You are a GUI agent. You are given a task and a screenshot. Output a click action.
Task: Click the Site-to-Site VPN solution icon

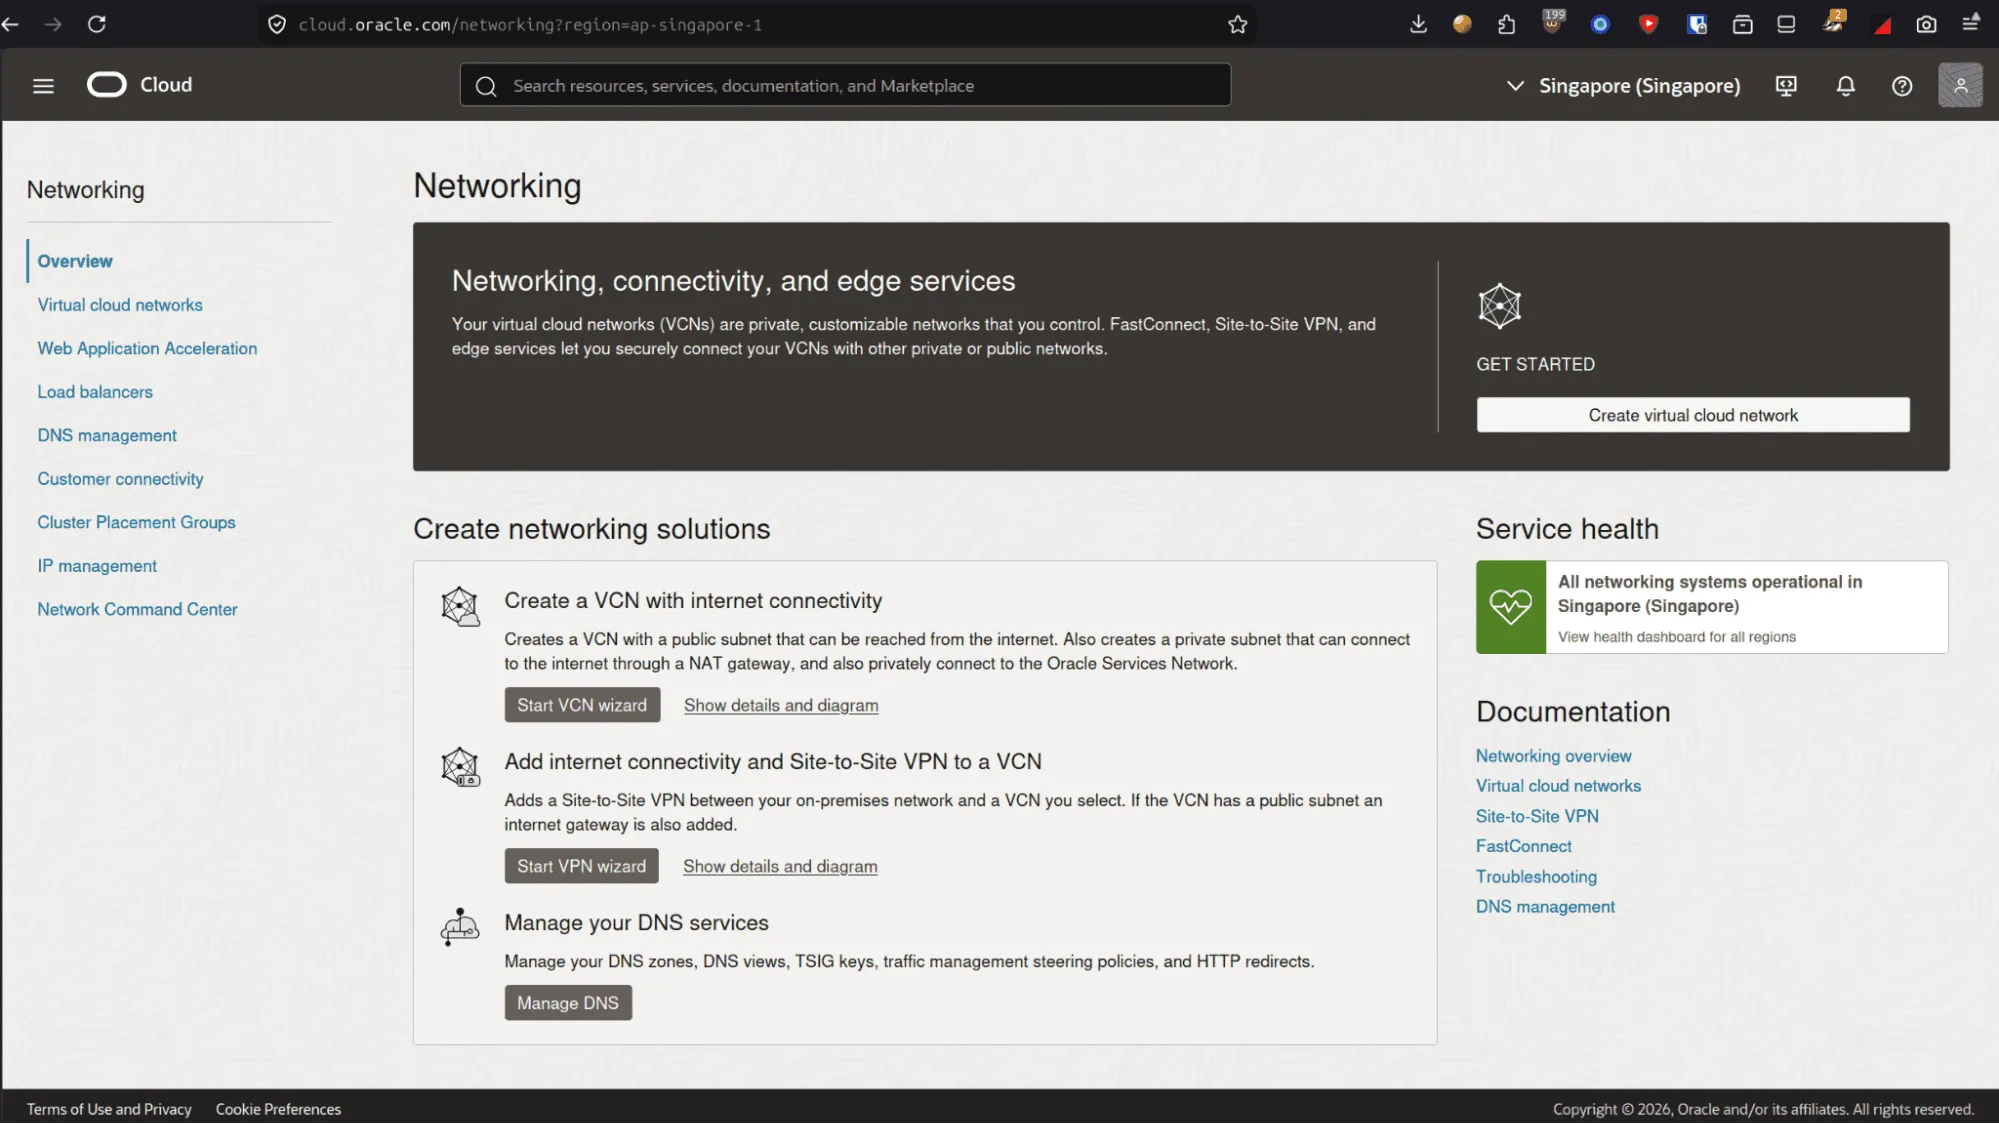coord(460,767)
